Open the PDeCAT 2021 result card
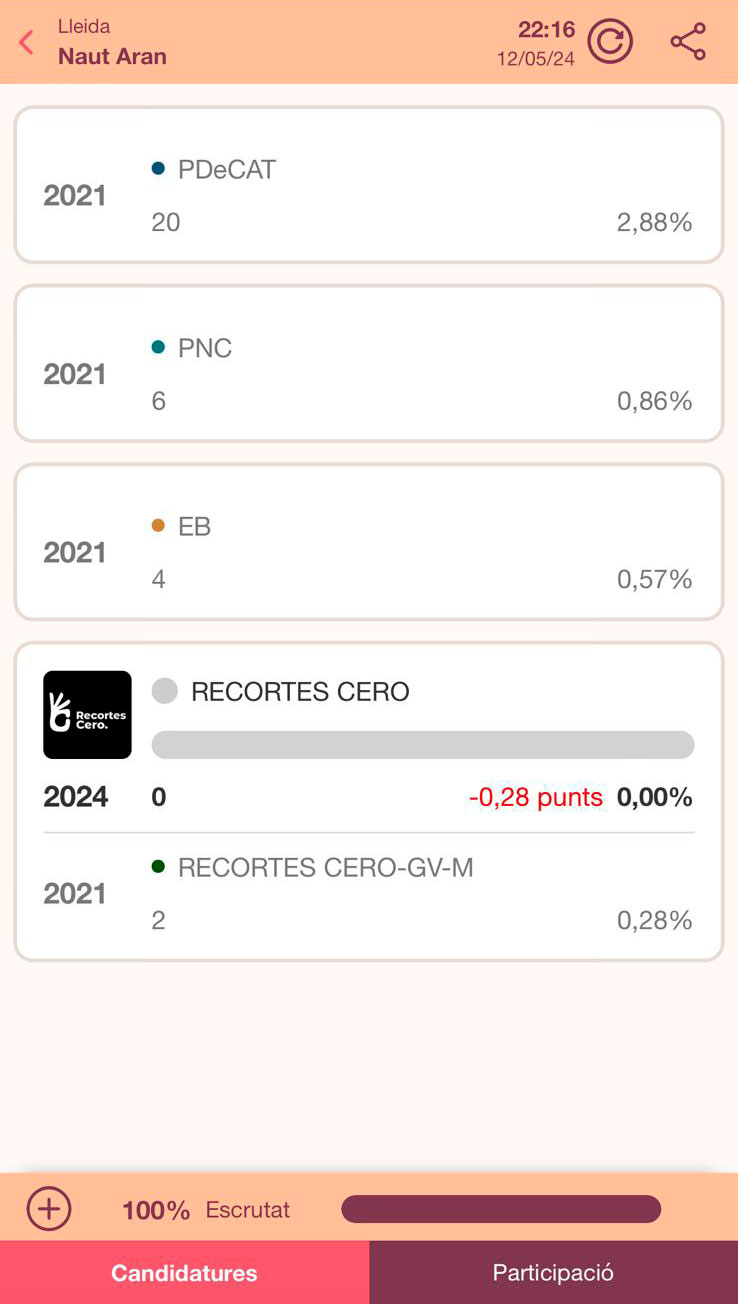The height and width of the screenshot is (1304, 738). pyautogui.click(x=368, y=185)
